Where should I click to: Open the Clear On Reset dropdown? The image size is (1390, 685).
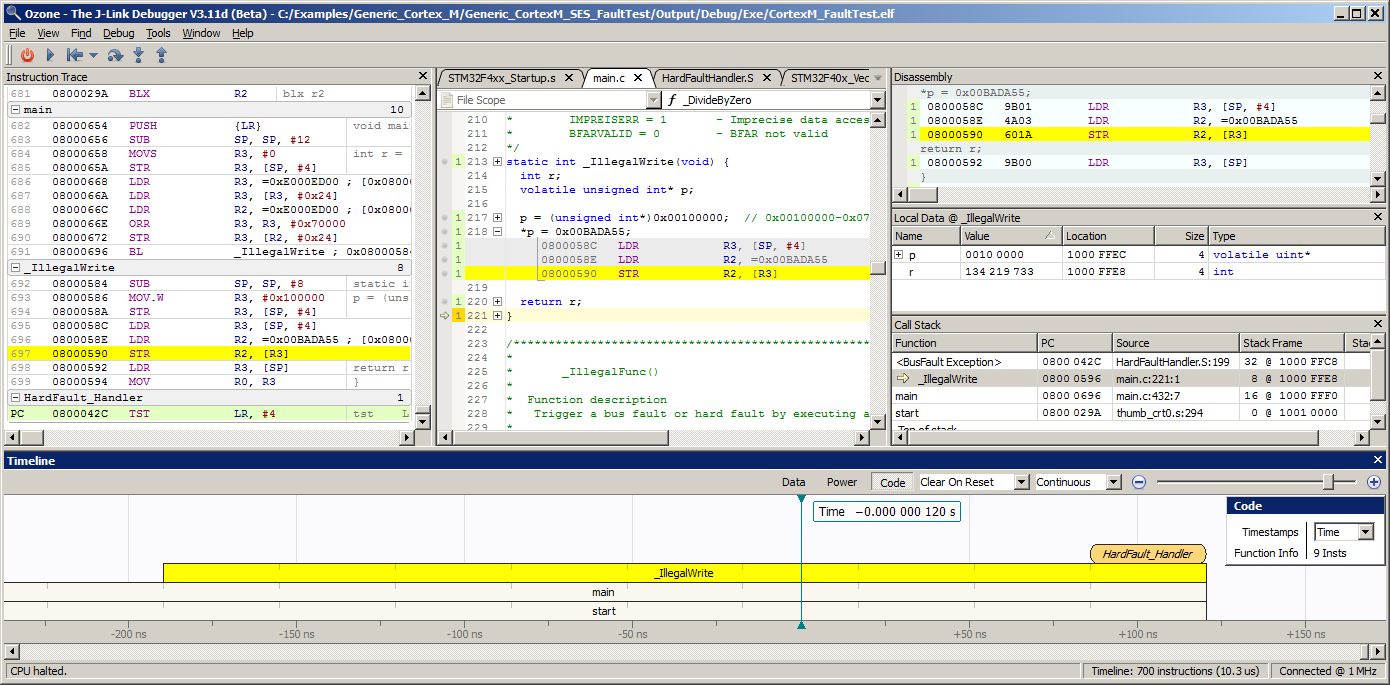[1020, 481]
